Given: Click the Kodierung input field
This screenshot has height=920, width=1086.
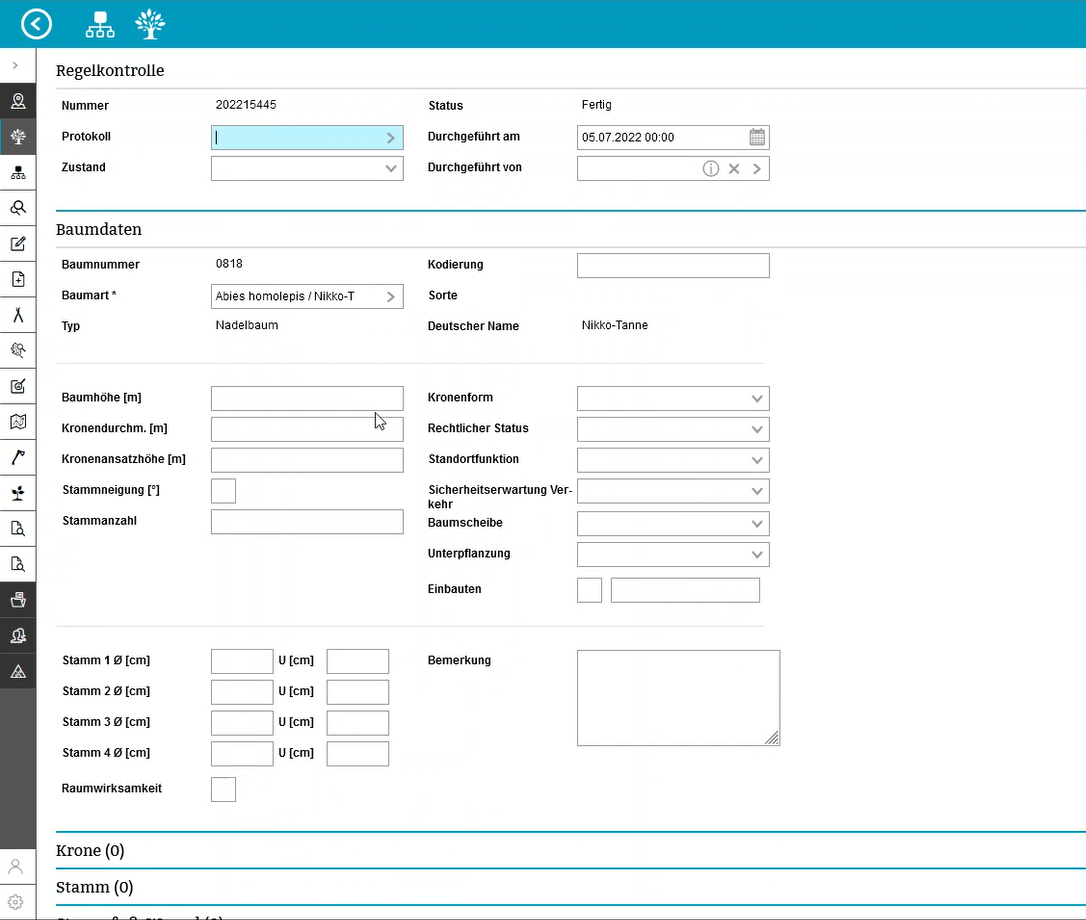Looking at the screenshot, I should [673, 265].
